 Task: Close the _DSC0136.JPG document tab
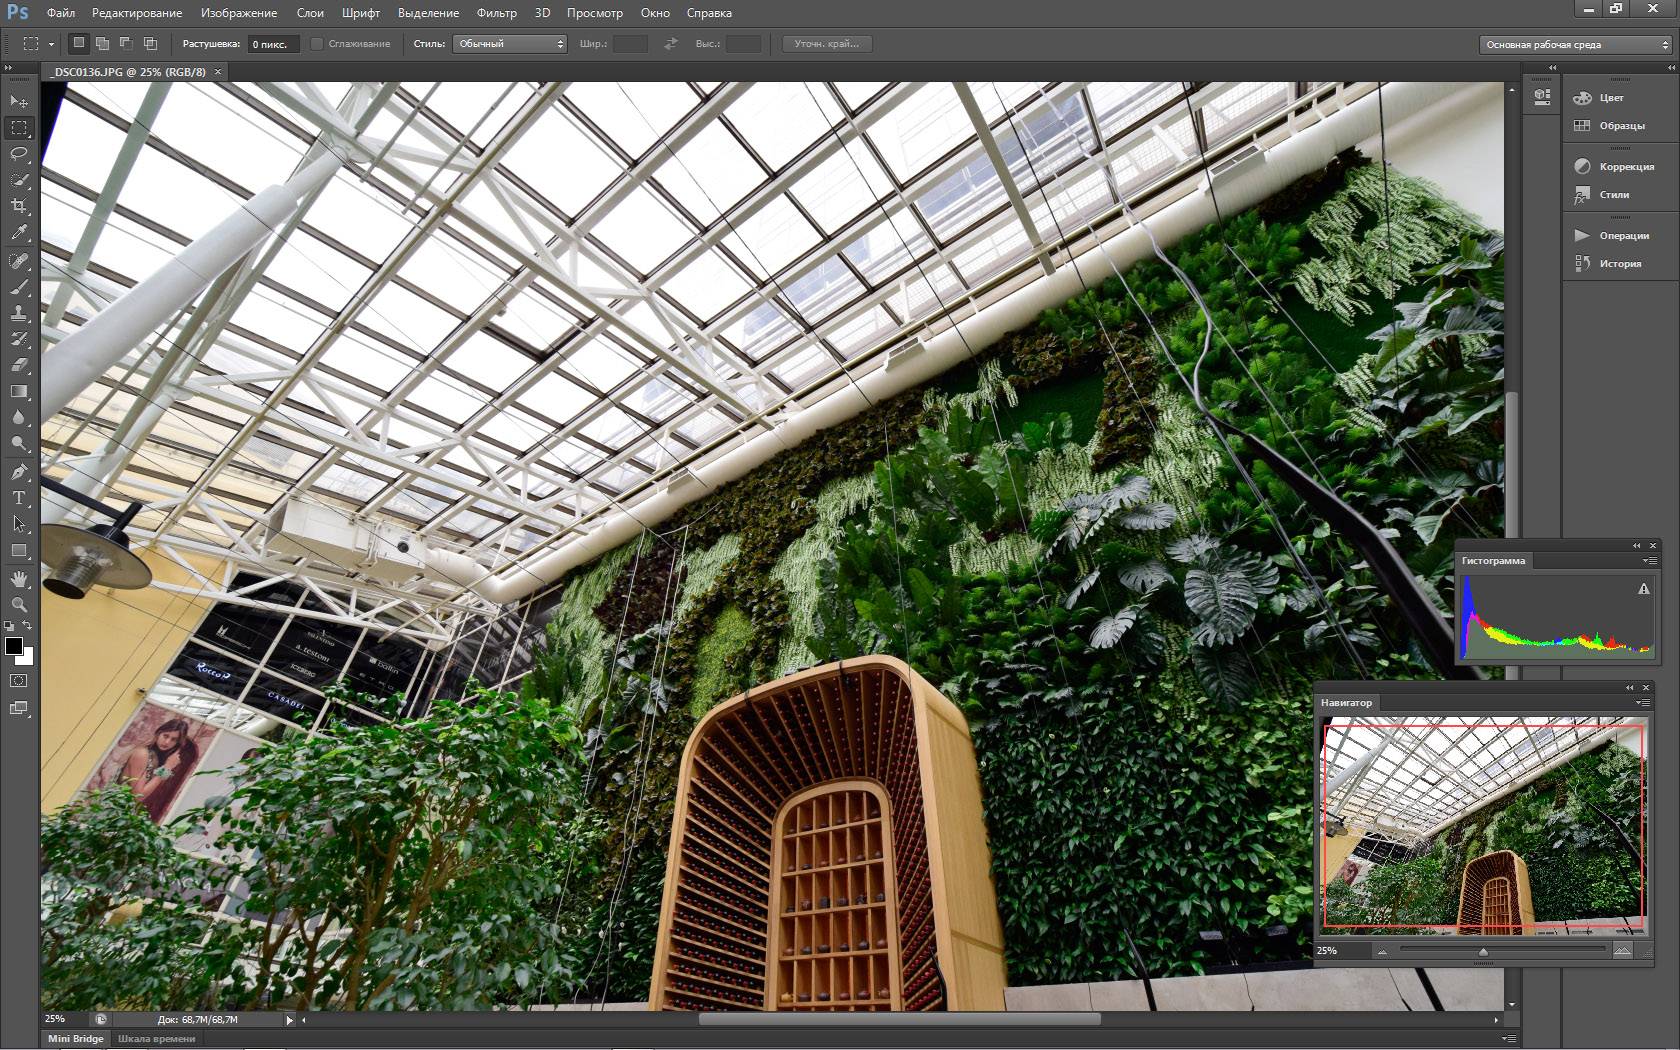click(218, 72)
